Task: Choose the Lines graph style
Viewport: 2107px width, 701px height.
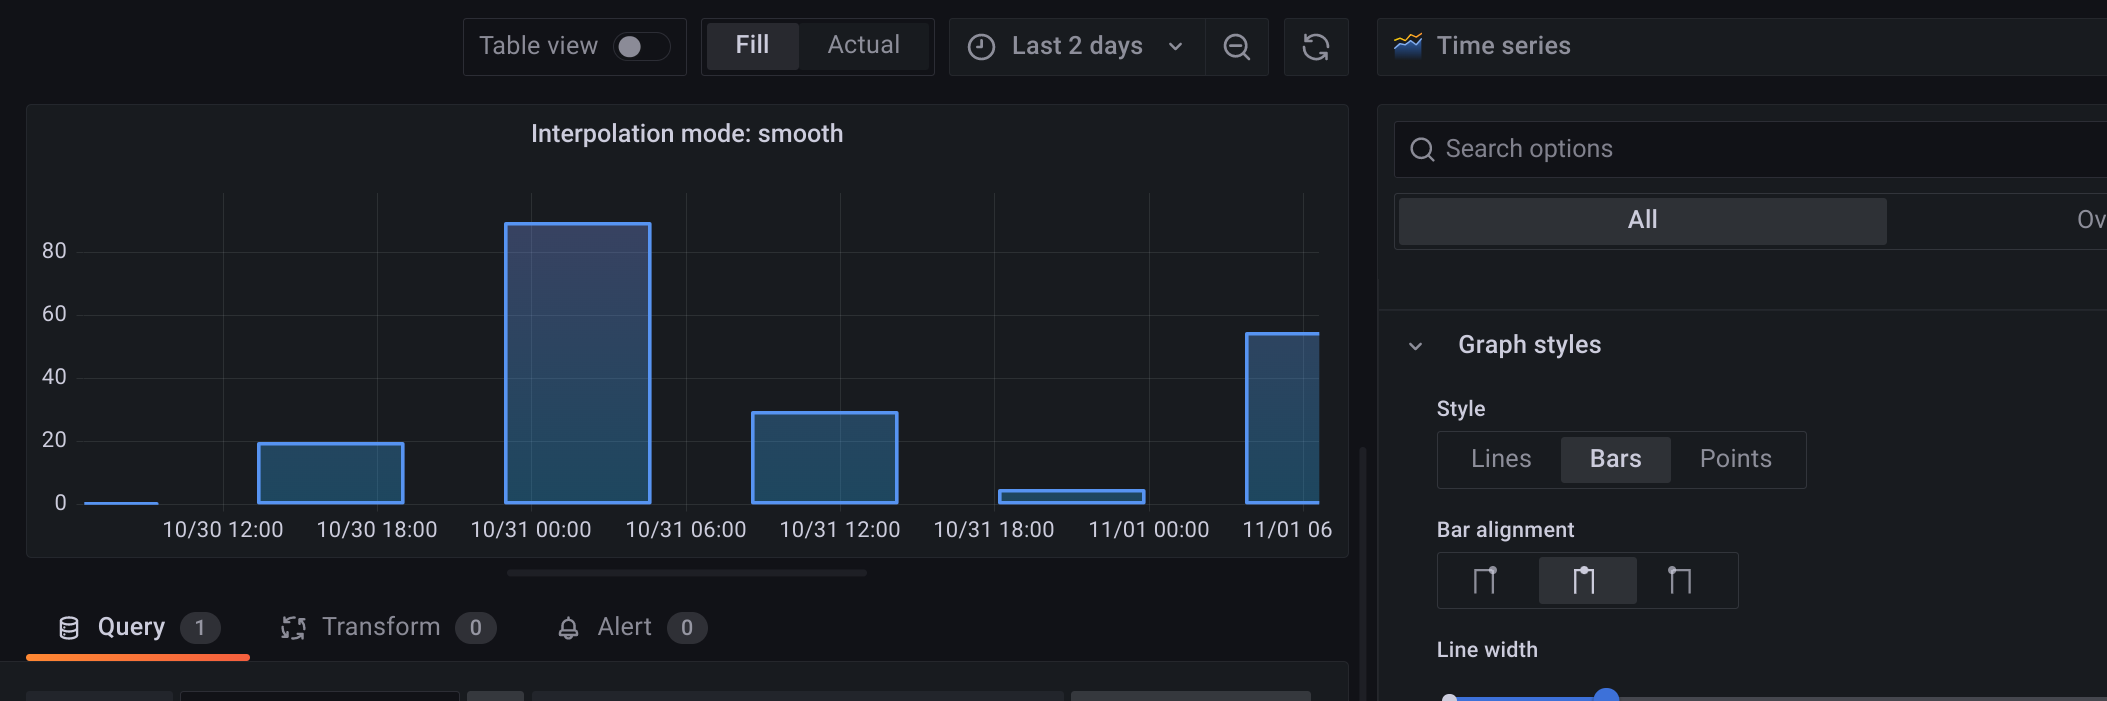Action: click(x=1501, y=459)
